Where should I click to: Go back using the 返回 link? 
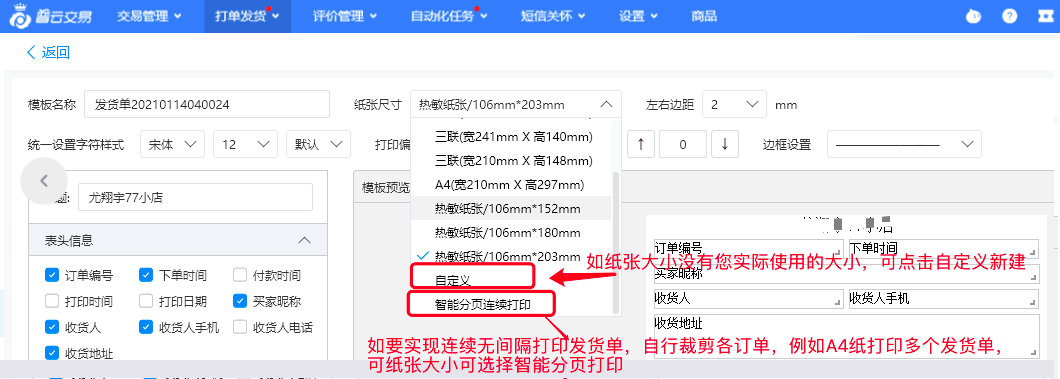[x=48, y=52]
